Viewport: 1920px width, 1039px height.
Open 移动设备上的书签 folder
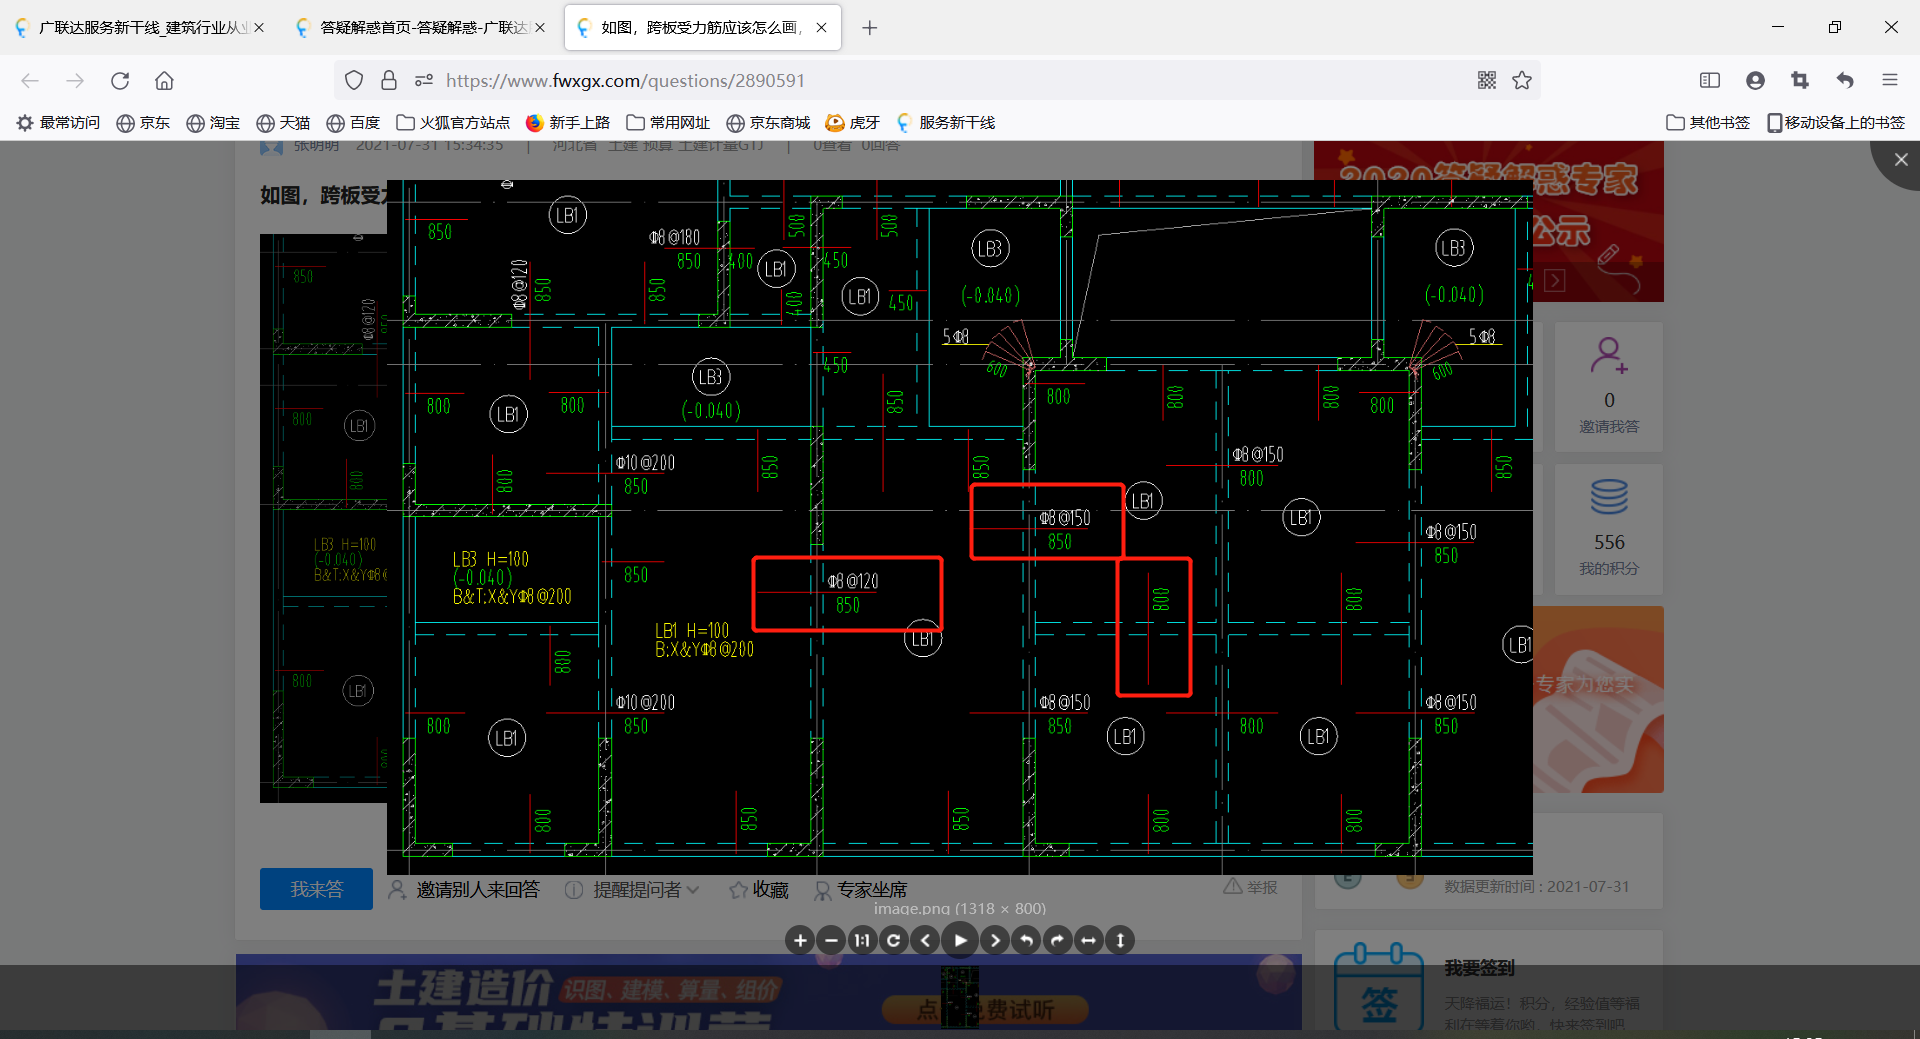pyautogui.click(x=1836, y=122)
